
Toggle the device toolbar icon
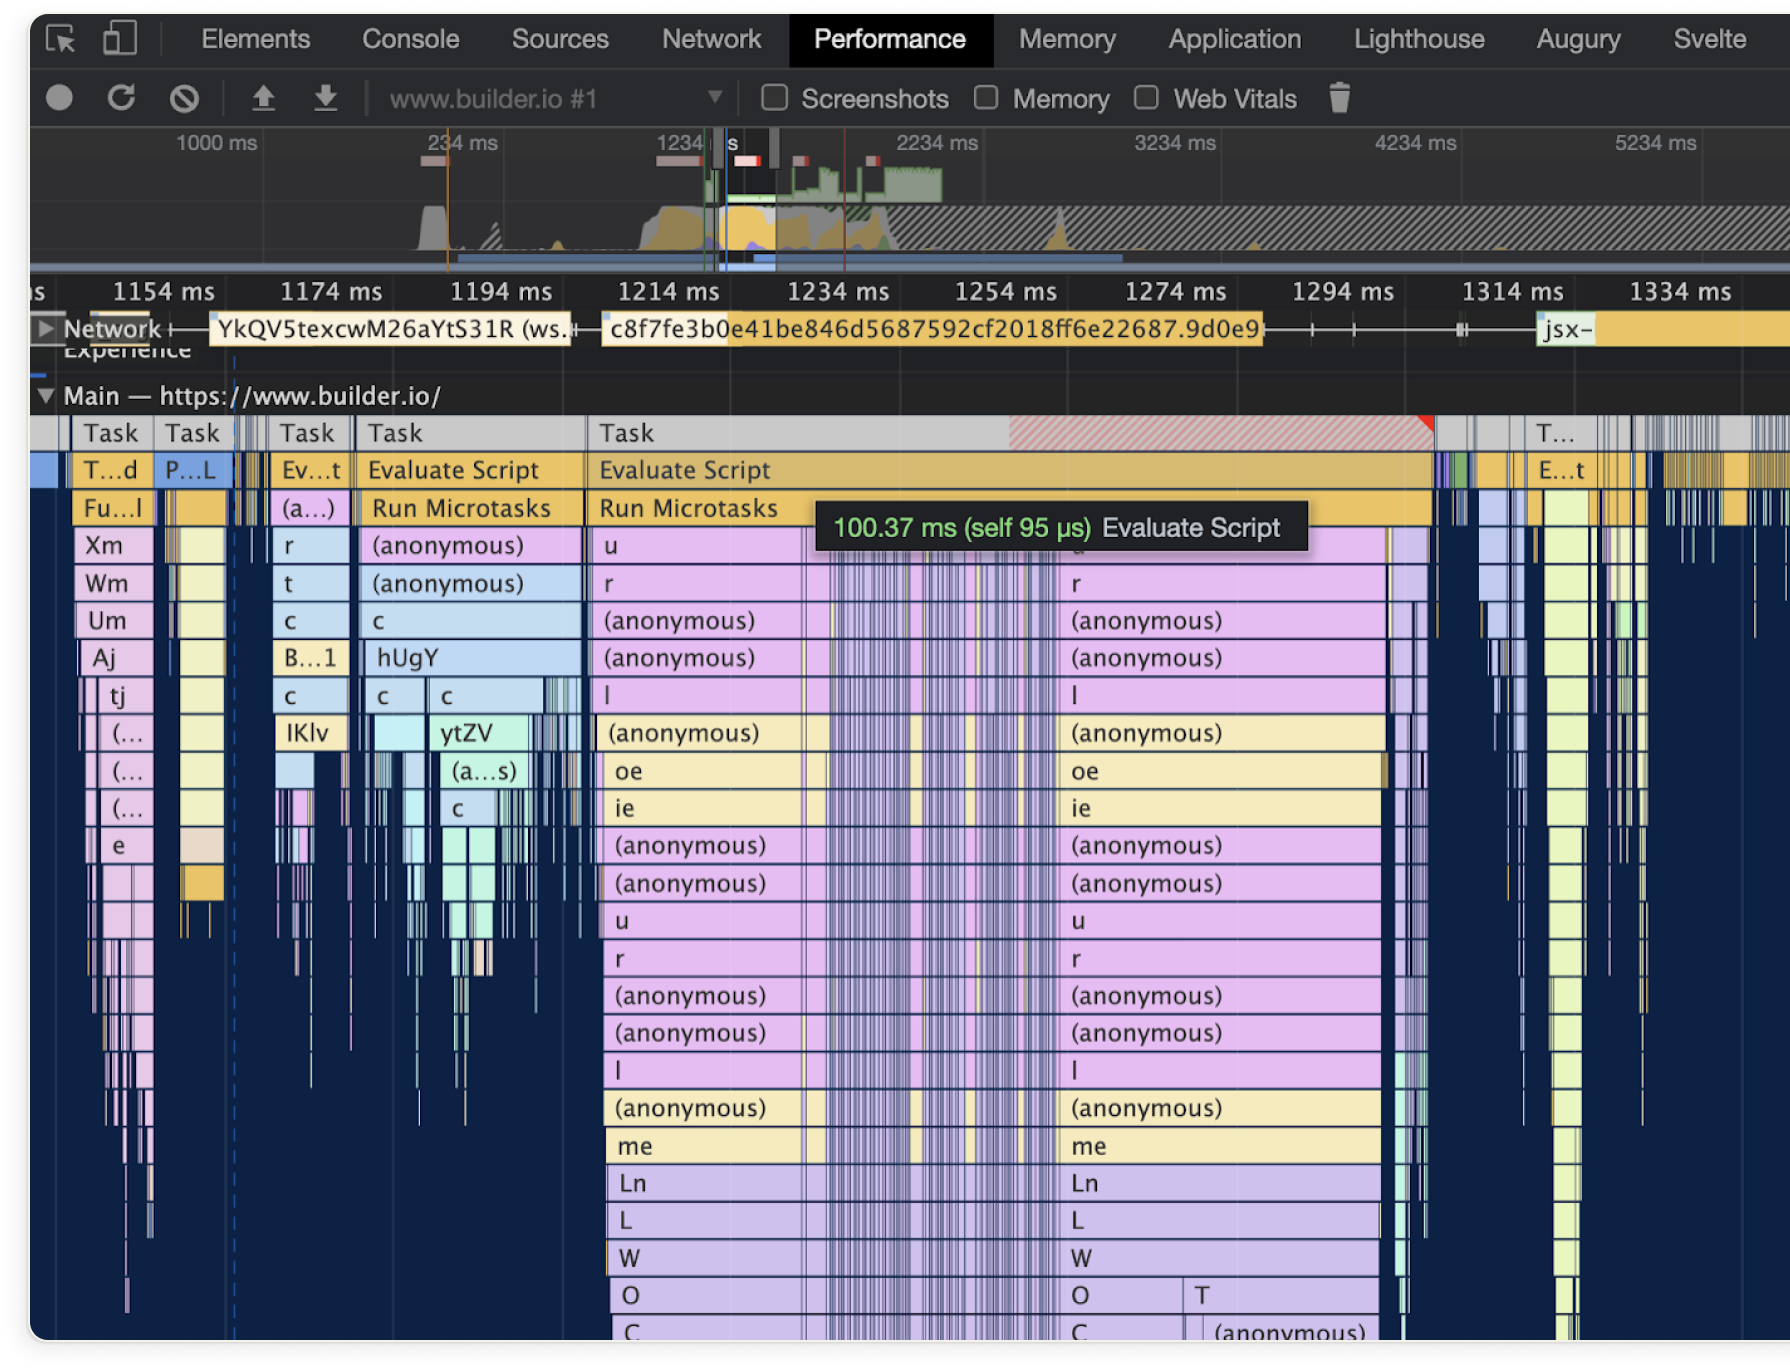[119, 40]
